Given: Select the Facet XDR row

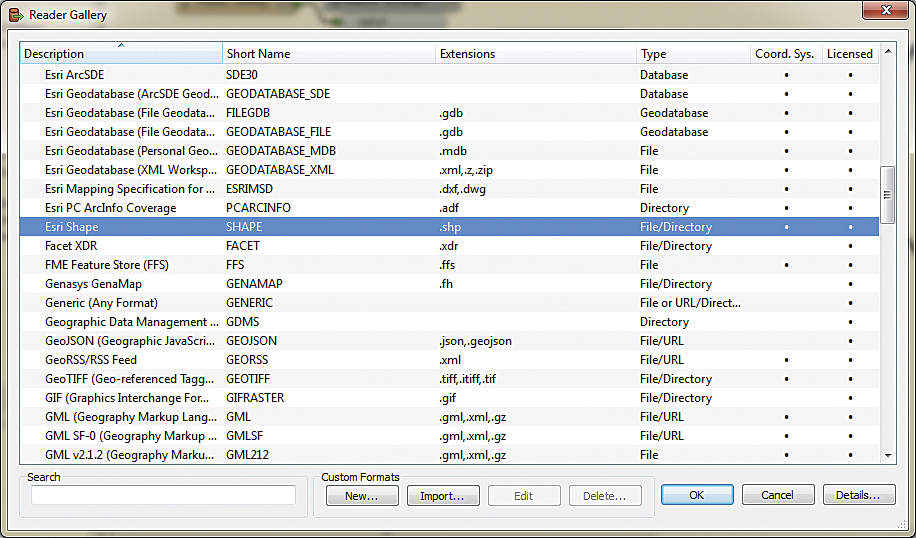Looking at the screenshot, I should click(449, 245).
